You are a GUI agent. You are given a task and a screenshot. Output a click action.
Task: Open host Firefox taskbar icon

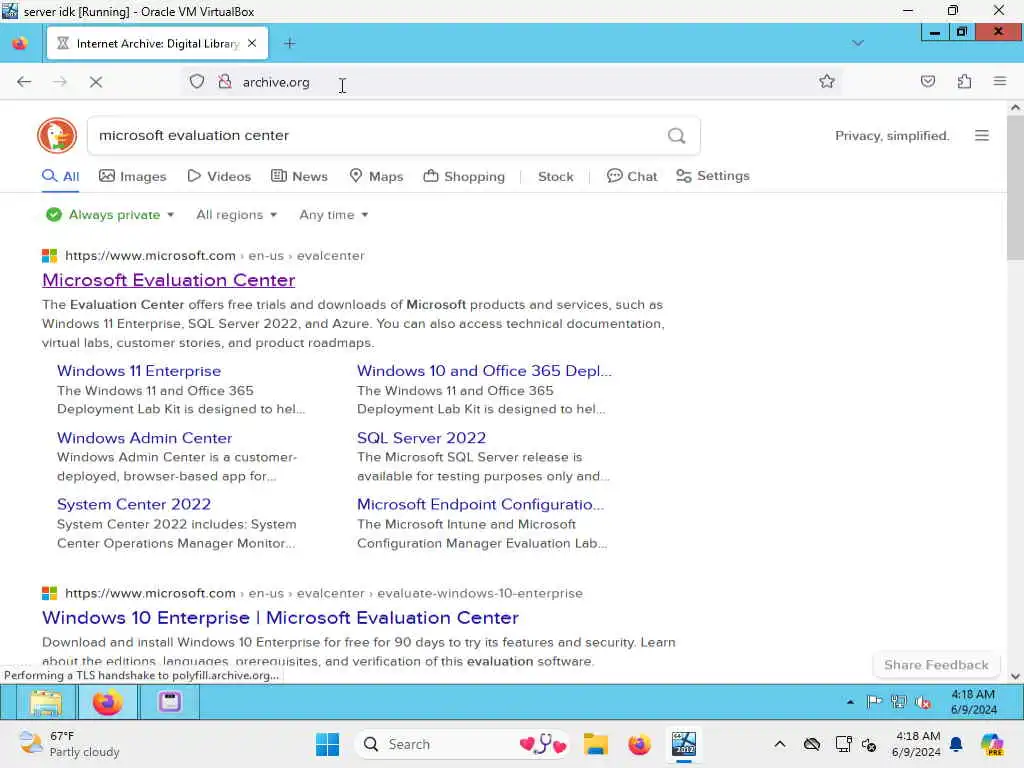click(x=639, y=744)
